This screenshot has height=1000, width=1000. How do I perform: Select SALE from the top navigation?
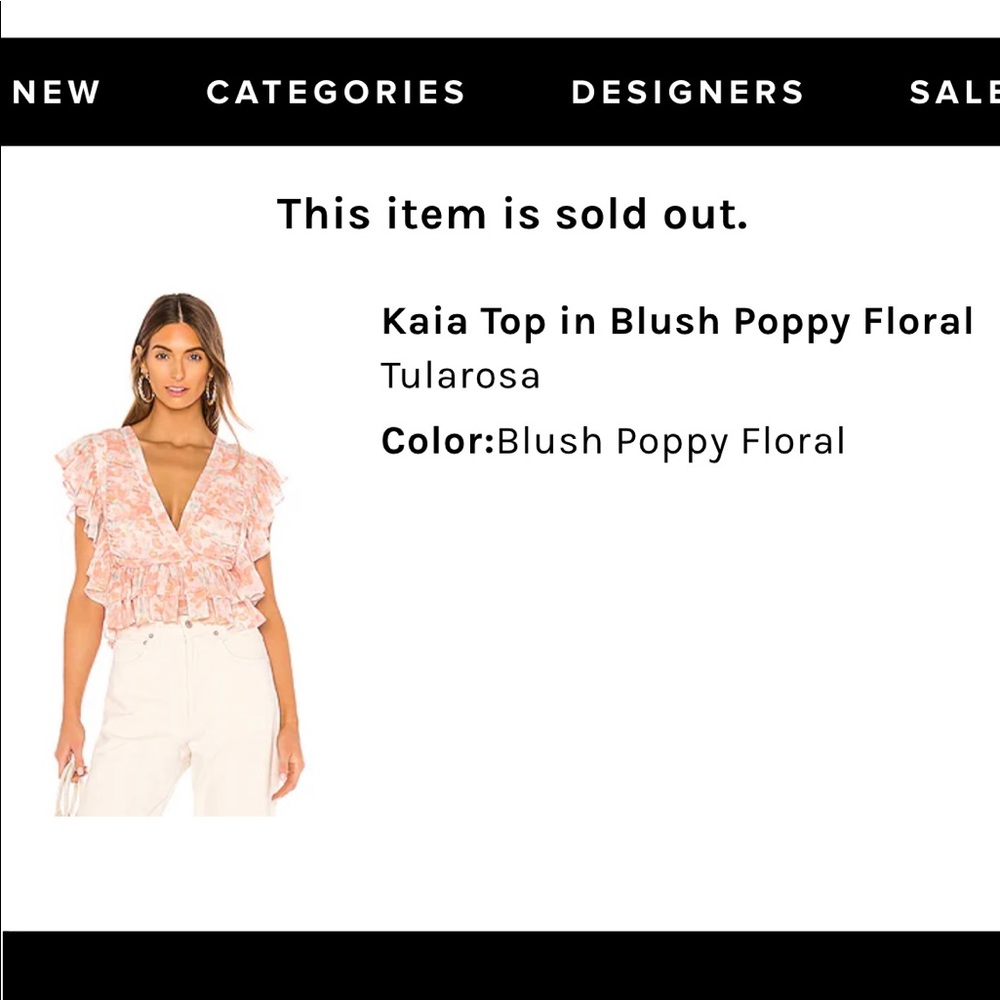pyautogui.click(x=953, y=92)
